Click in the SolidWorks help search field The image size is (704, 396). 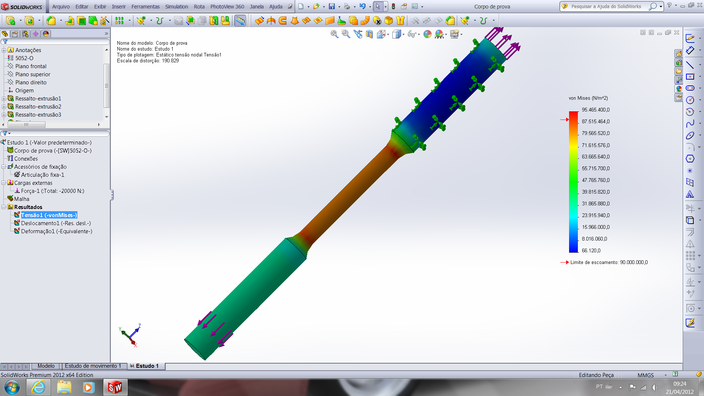coord(606,6)
